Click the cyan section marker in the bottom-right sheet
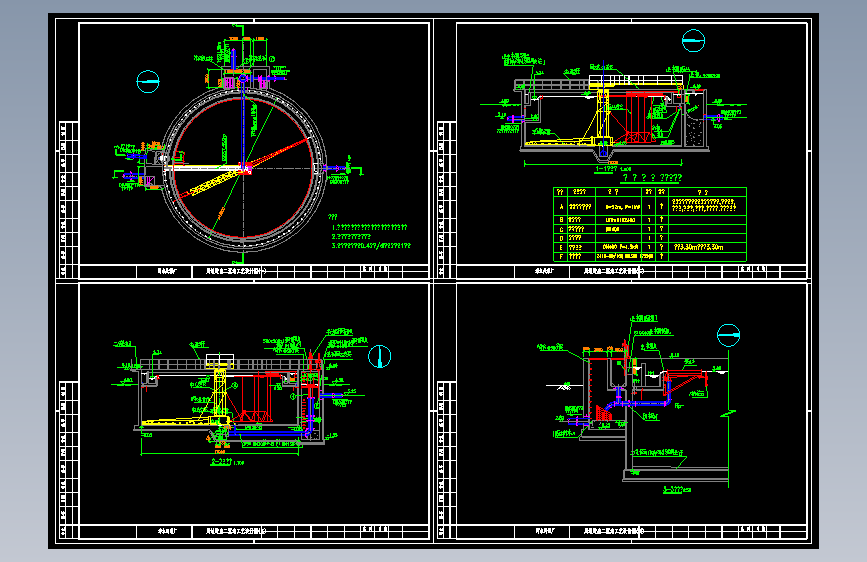This screenshot has height=562, width=867. 728,335
